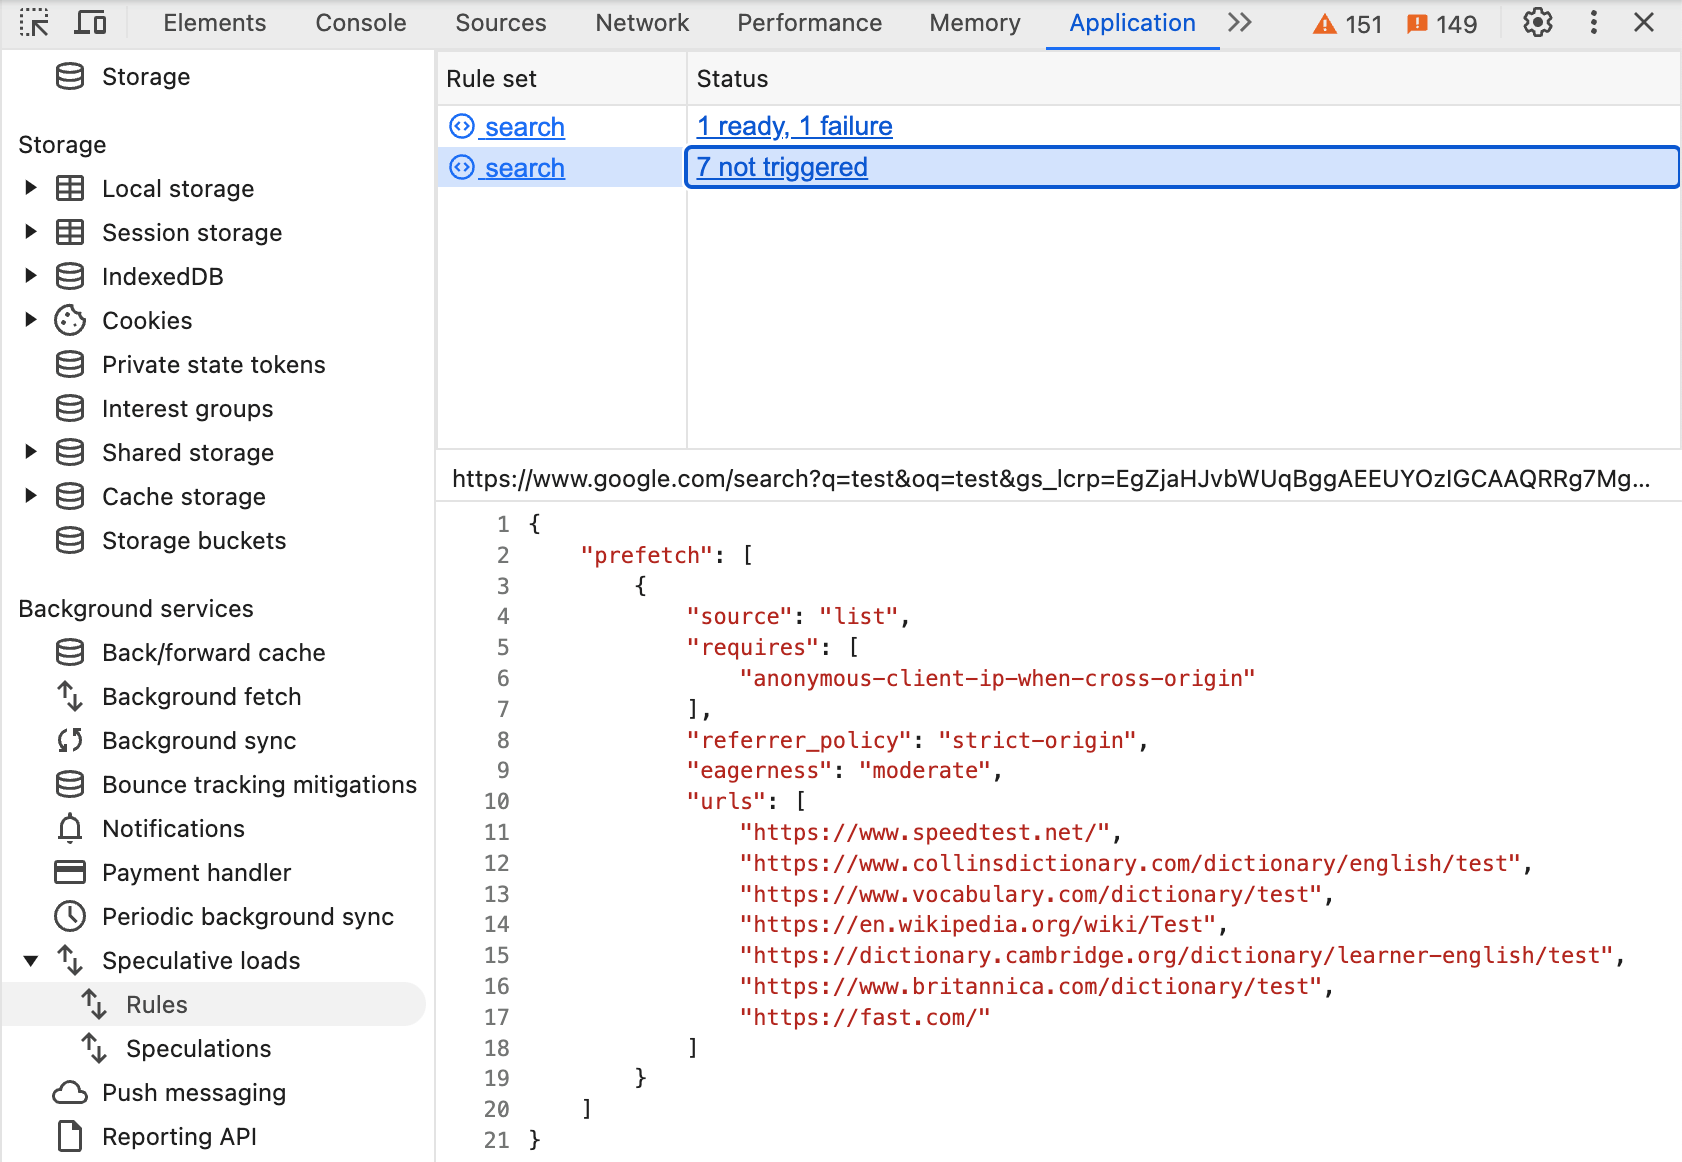Select the Payment handler card icon
Image resolution: width=1682 pixels, height=1162 pixels.
click(x=70, y=872)
